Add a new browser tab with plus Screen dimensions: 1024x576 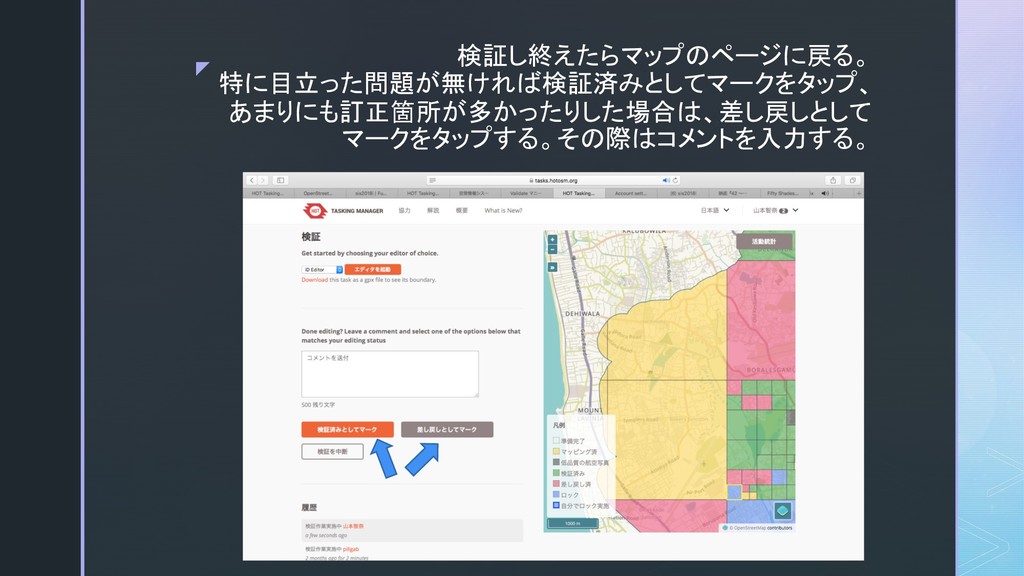tap(858, 193)
